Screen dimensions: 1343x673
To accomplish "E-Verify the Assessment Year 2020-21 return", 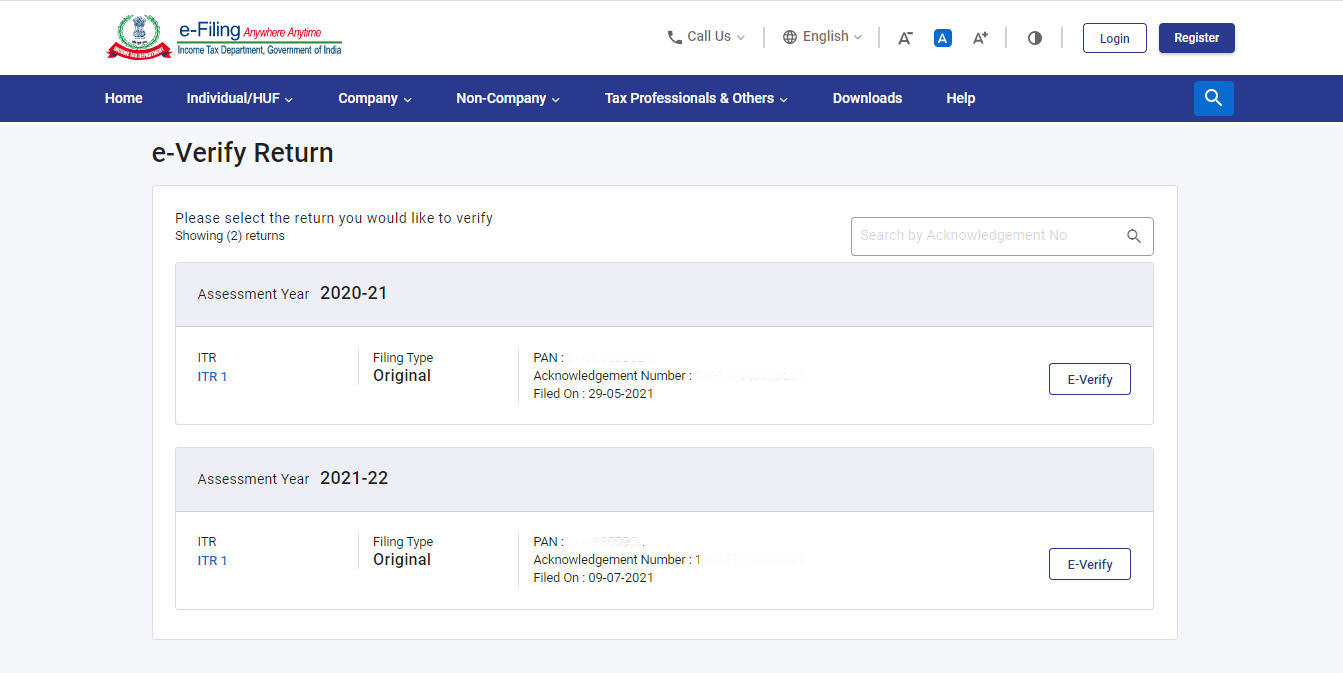I will (x=1089, y=378).
